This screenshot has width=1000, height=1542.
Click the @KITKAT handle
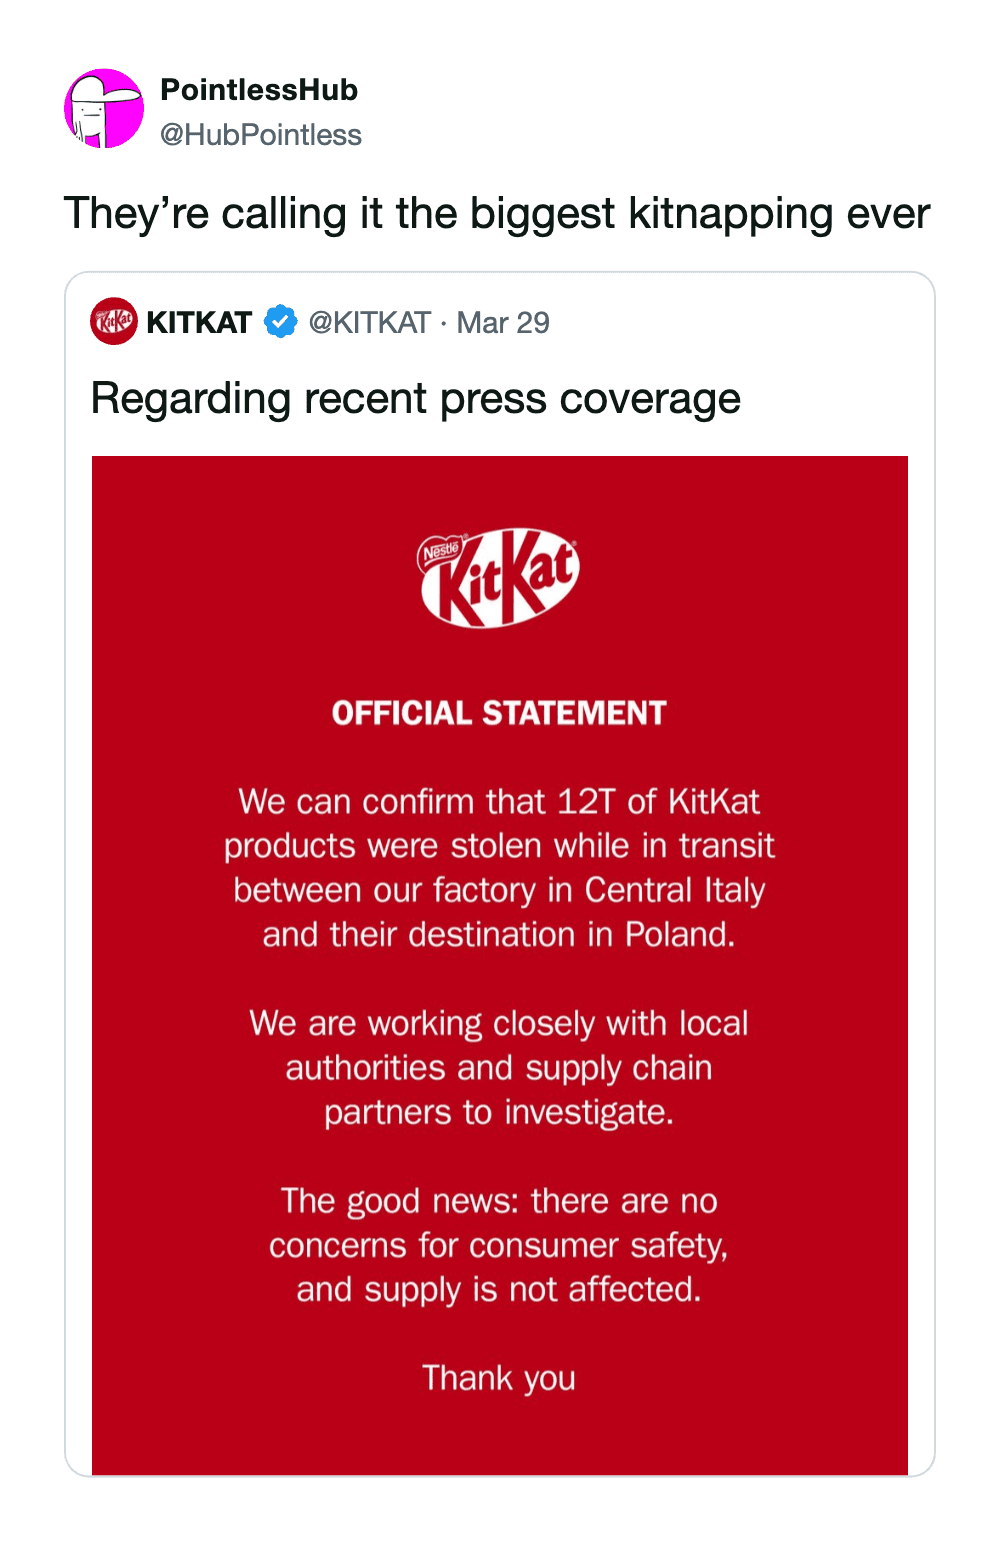369,322
